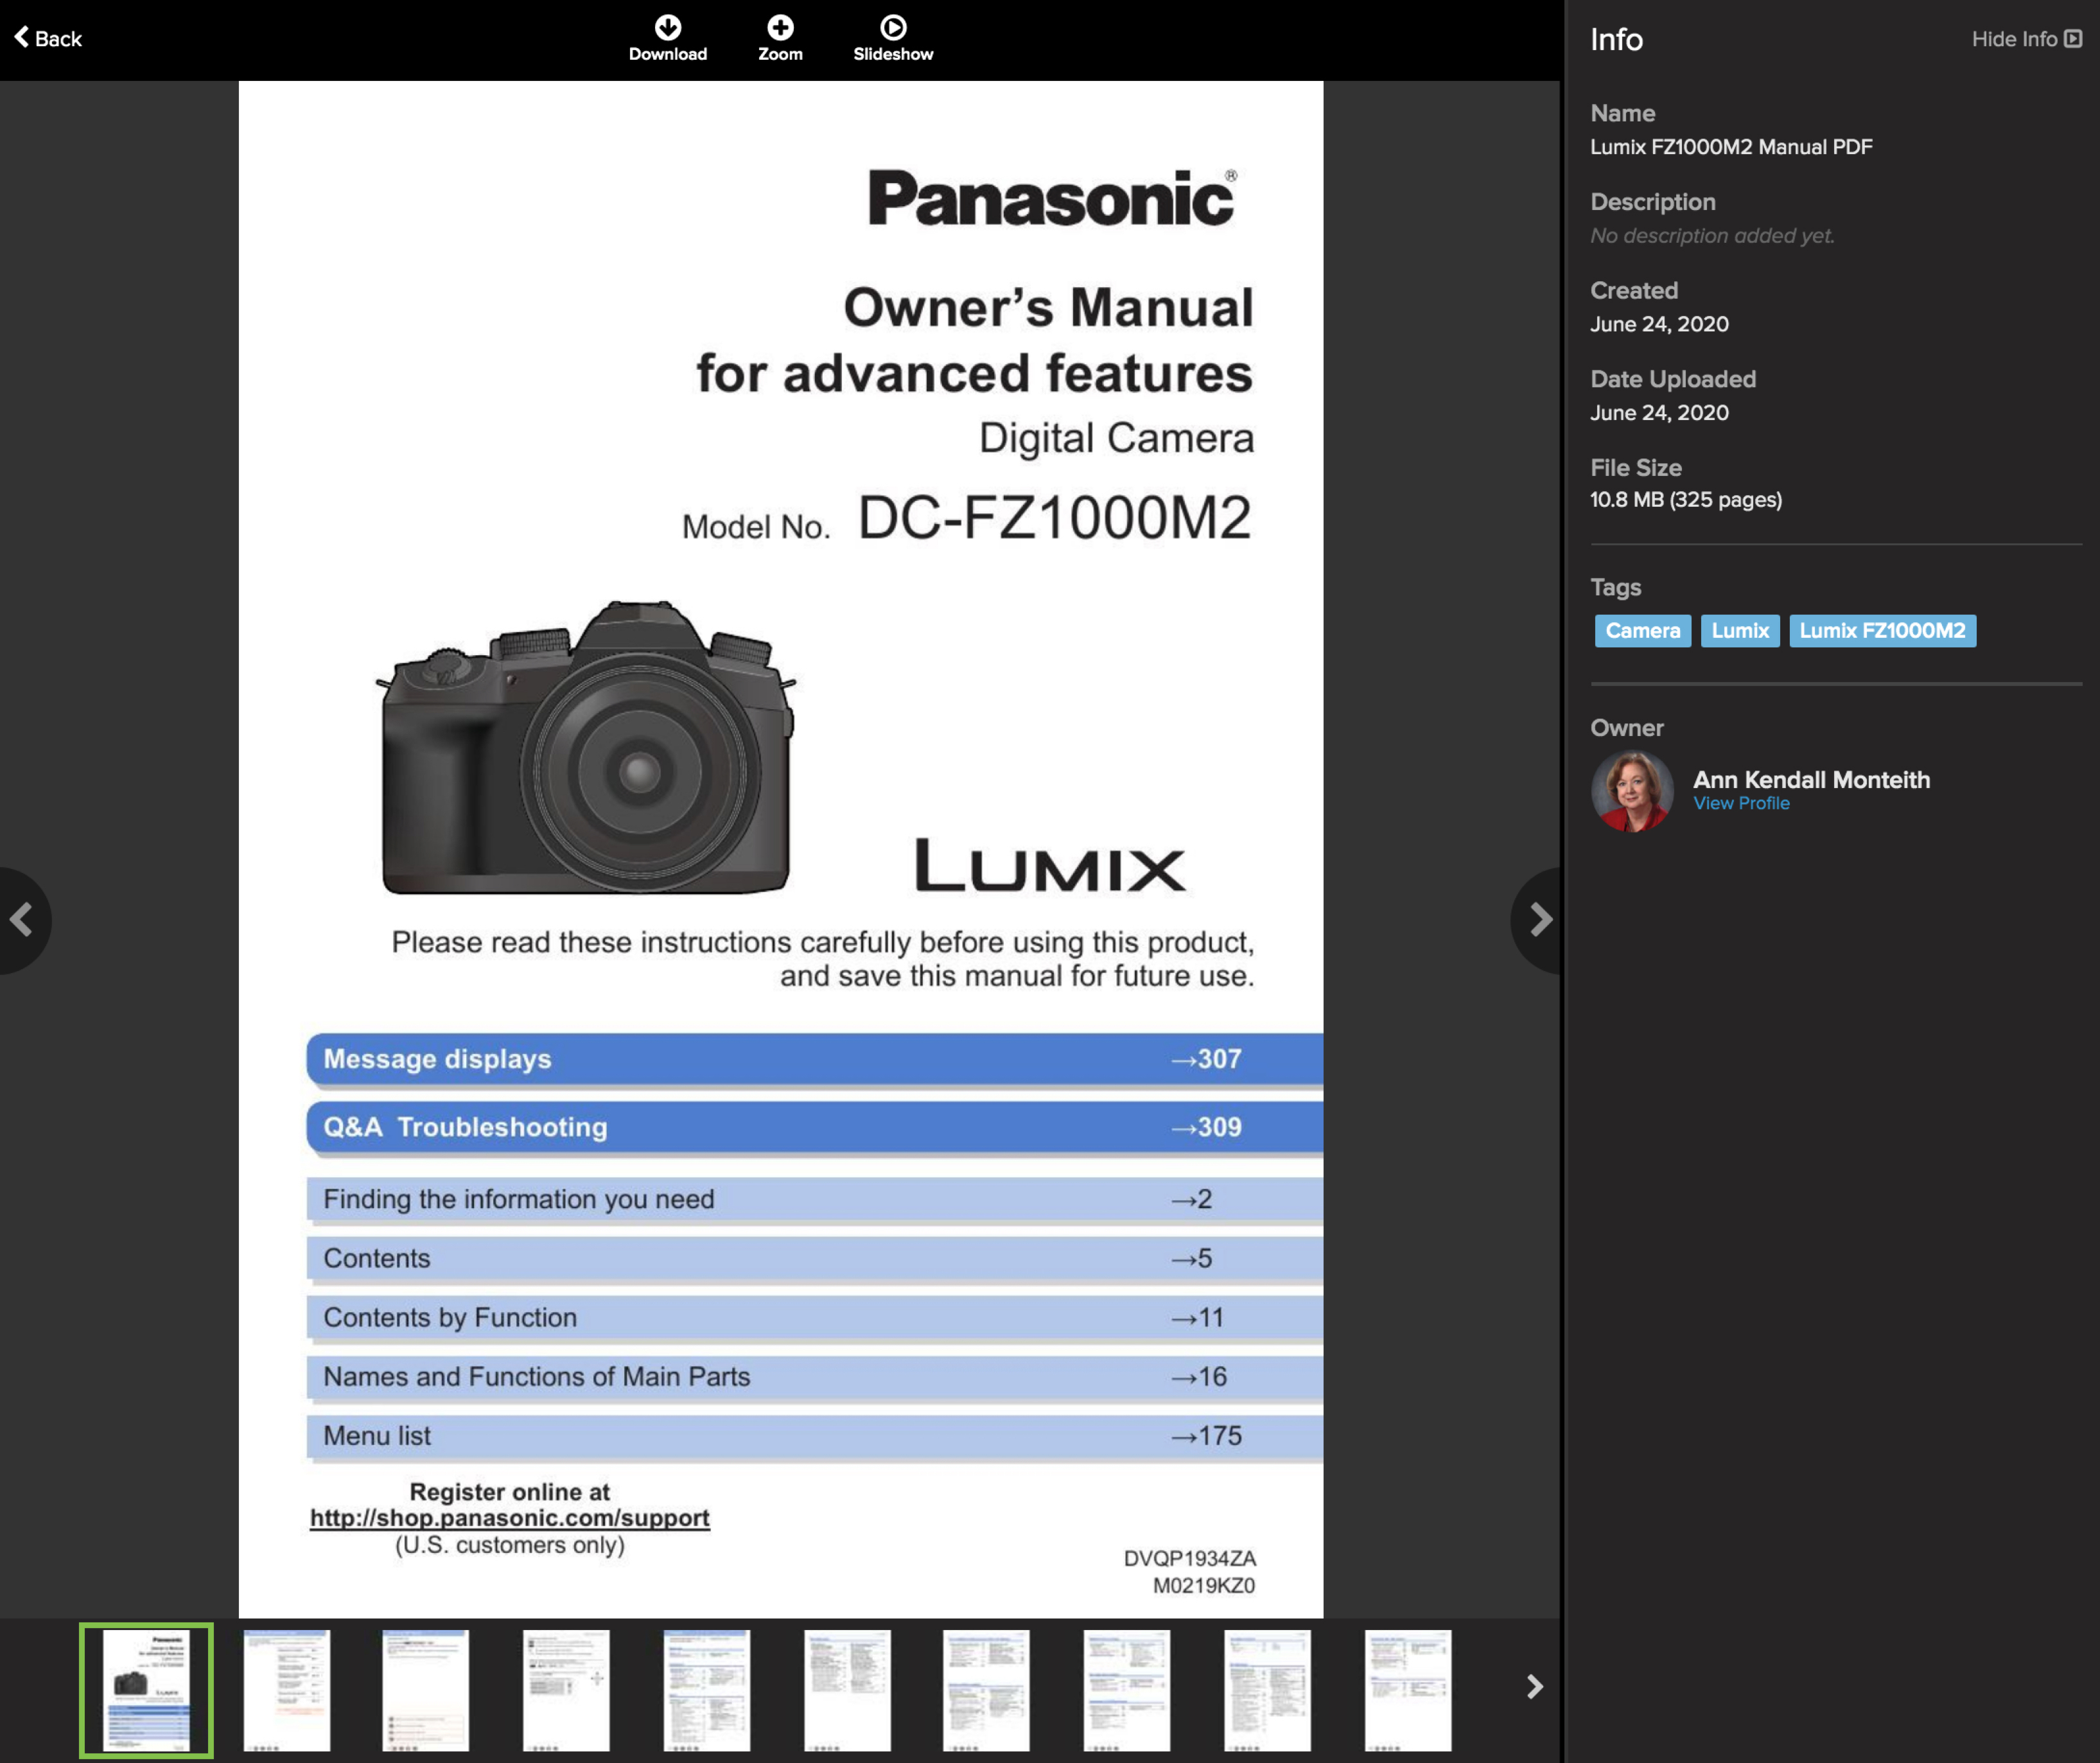Open the View Profile link
Image resolution: width=2100 pixels, height=1763 pixels.
click(x=1741, y=803)
